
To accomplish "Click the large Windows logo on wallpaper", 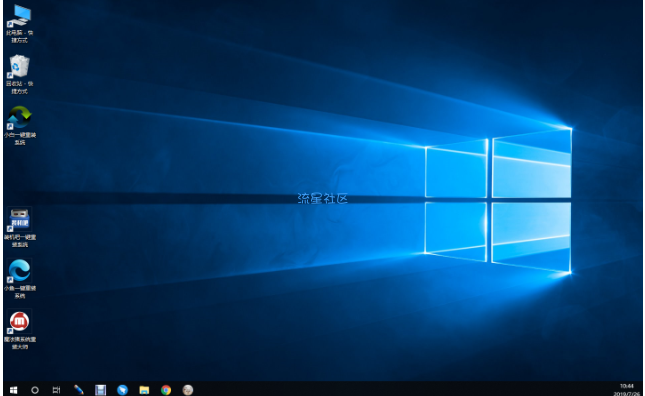I will 498,201.
